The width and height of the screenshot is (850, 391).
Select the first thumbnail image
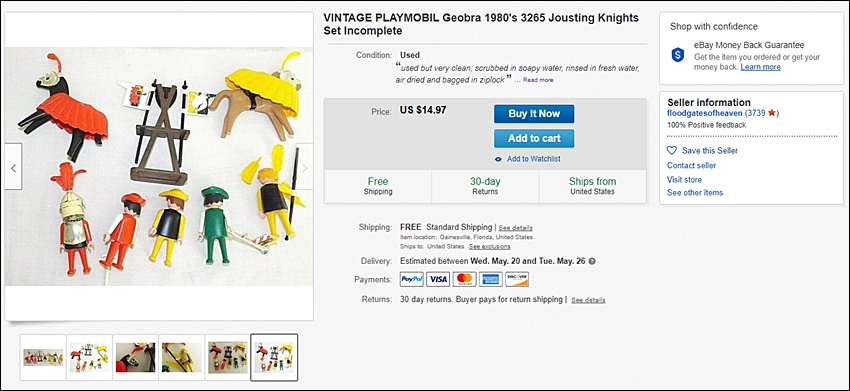pyautogui.click(x=43, y=357)
